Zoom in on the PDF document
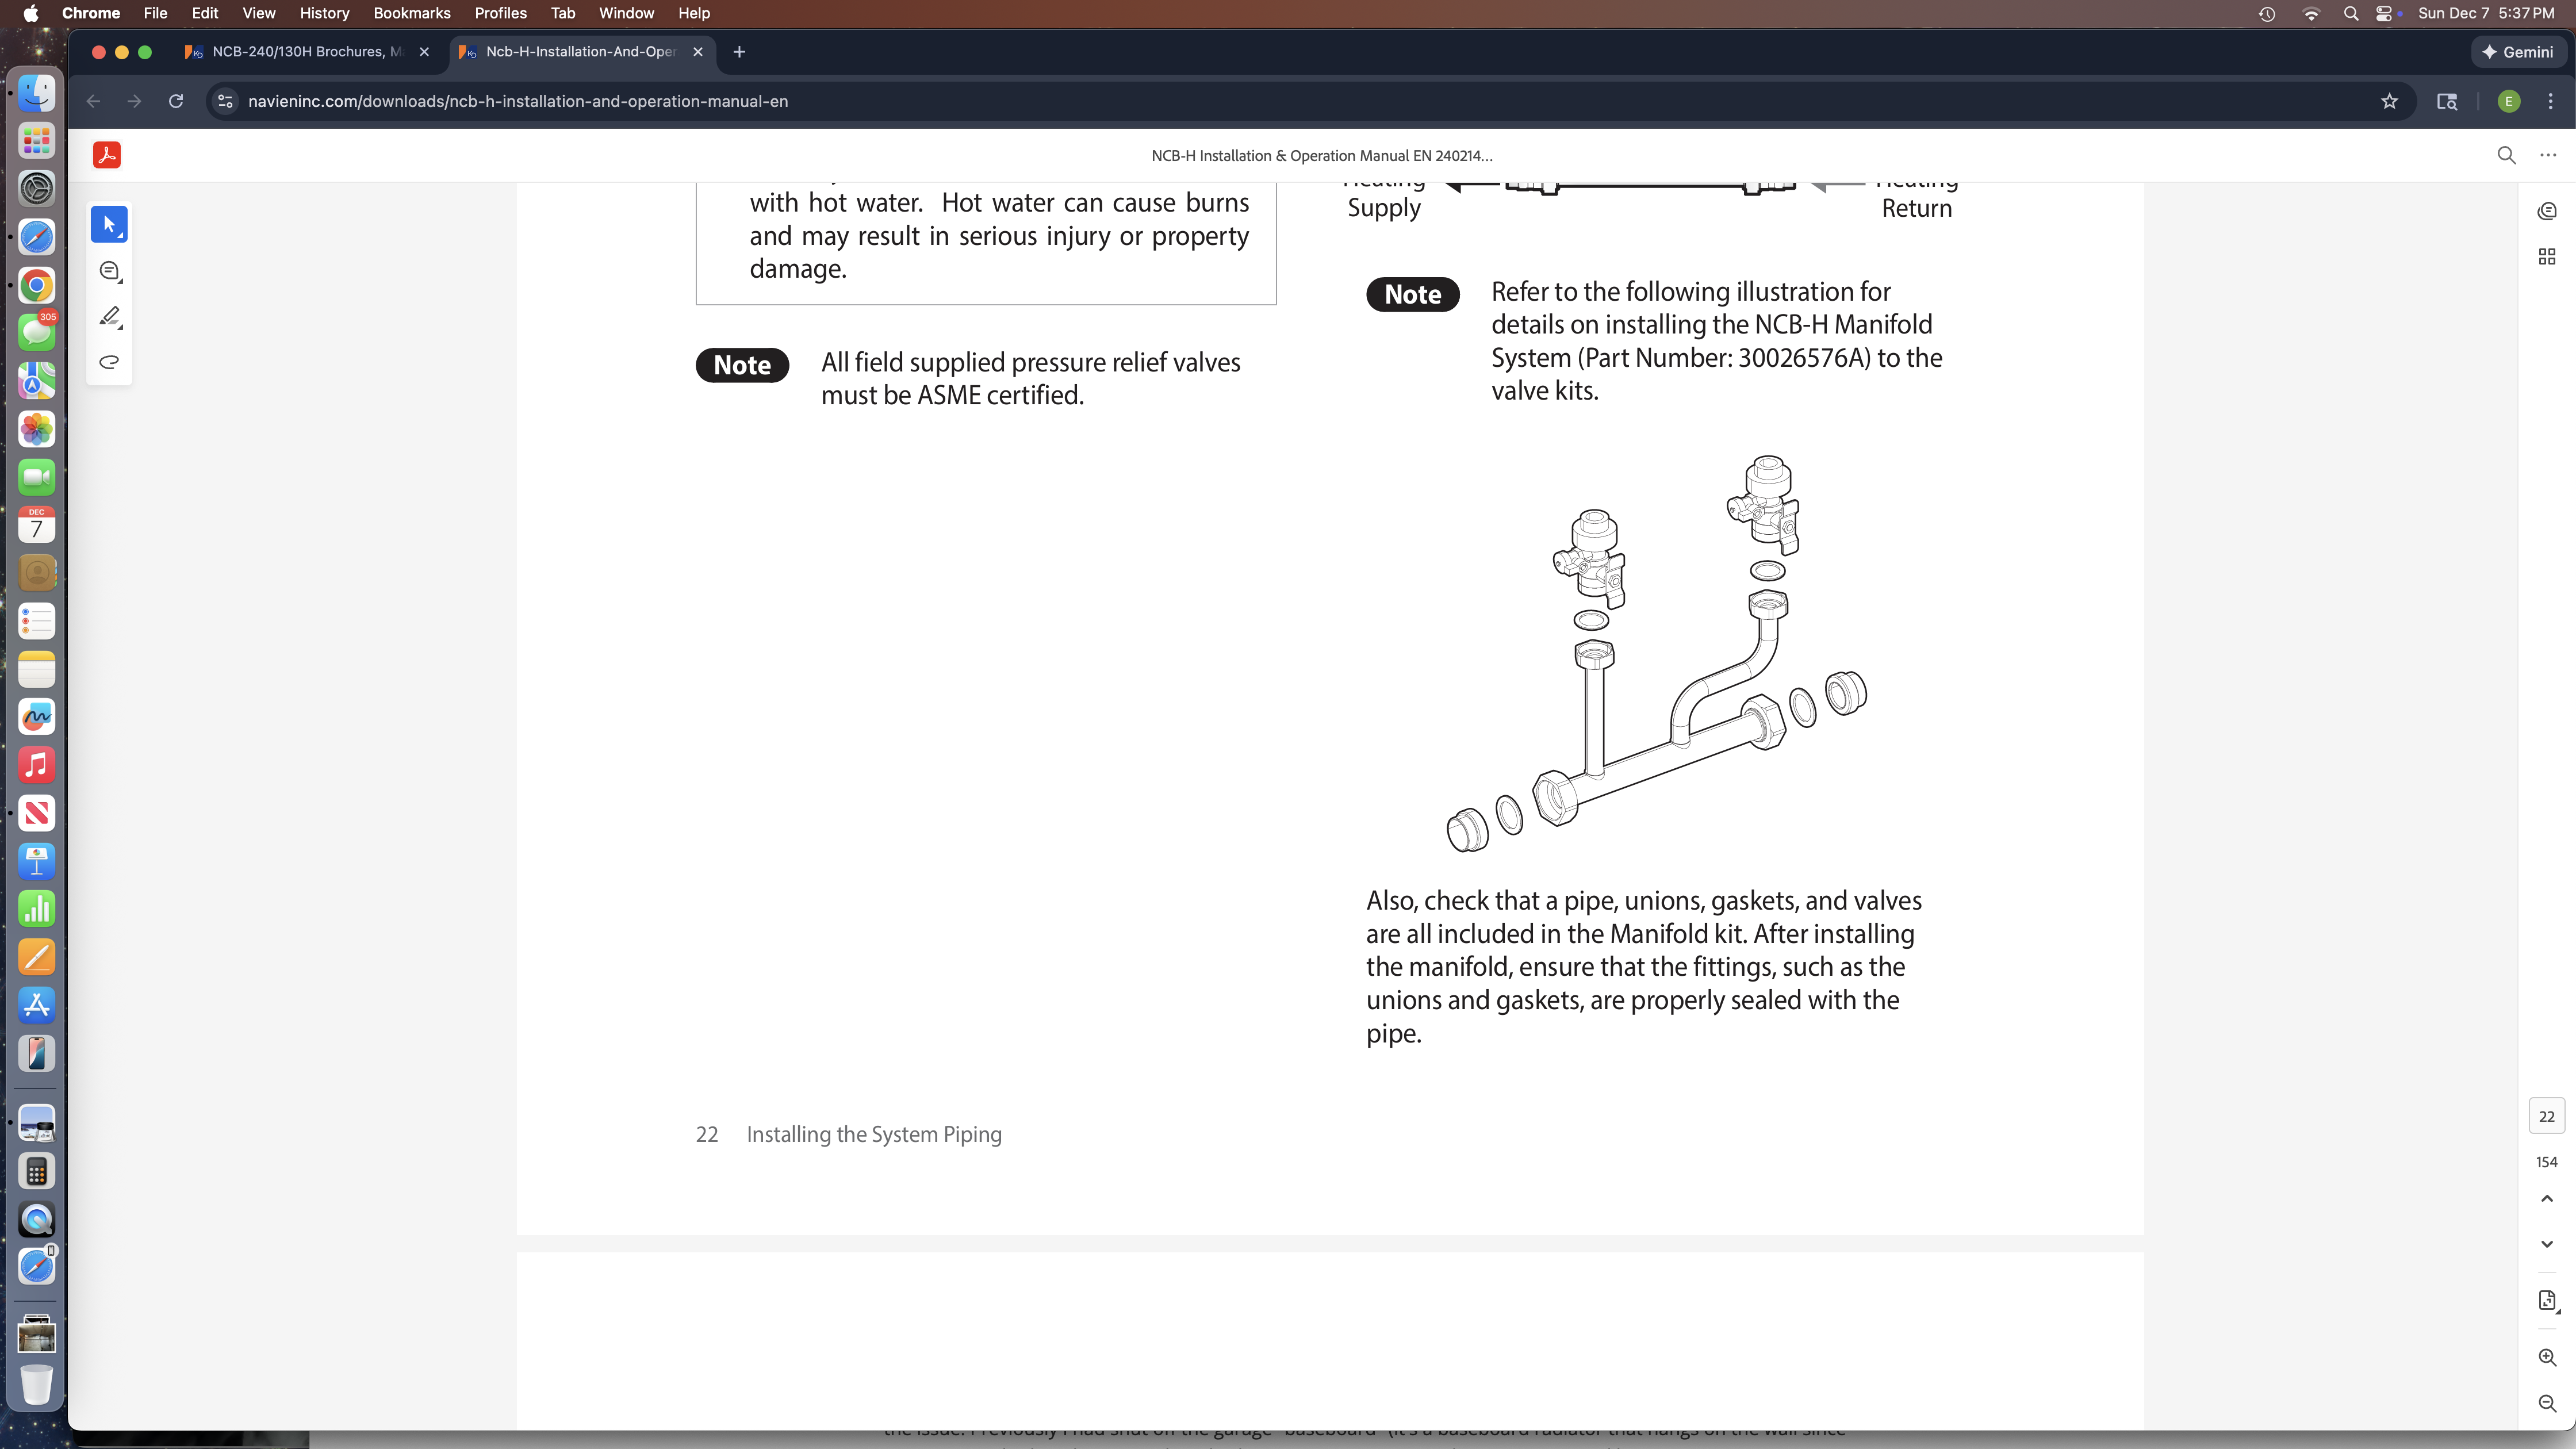The height and width of the screenshot is (1449, 2576). pyautogui.click(x=2547, y=1357)
